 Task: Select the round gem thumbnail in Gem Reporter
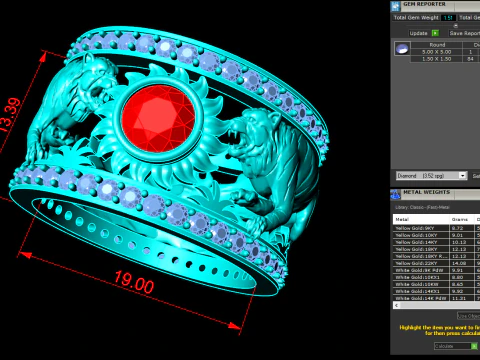coord(402,49)
